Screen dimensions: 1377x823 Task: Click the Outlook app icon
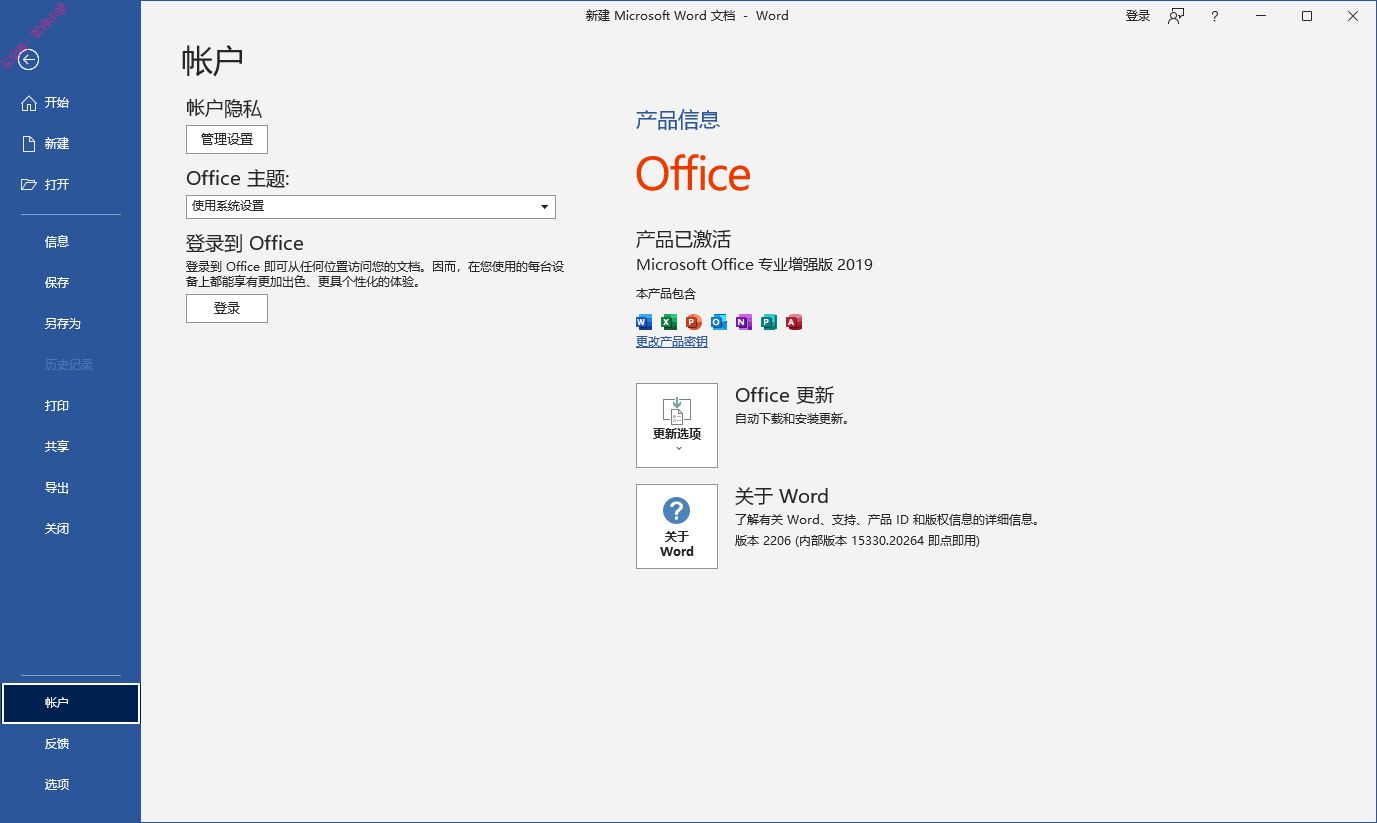pyautogui.click(x=719, y=322)
